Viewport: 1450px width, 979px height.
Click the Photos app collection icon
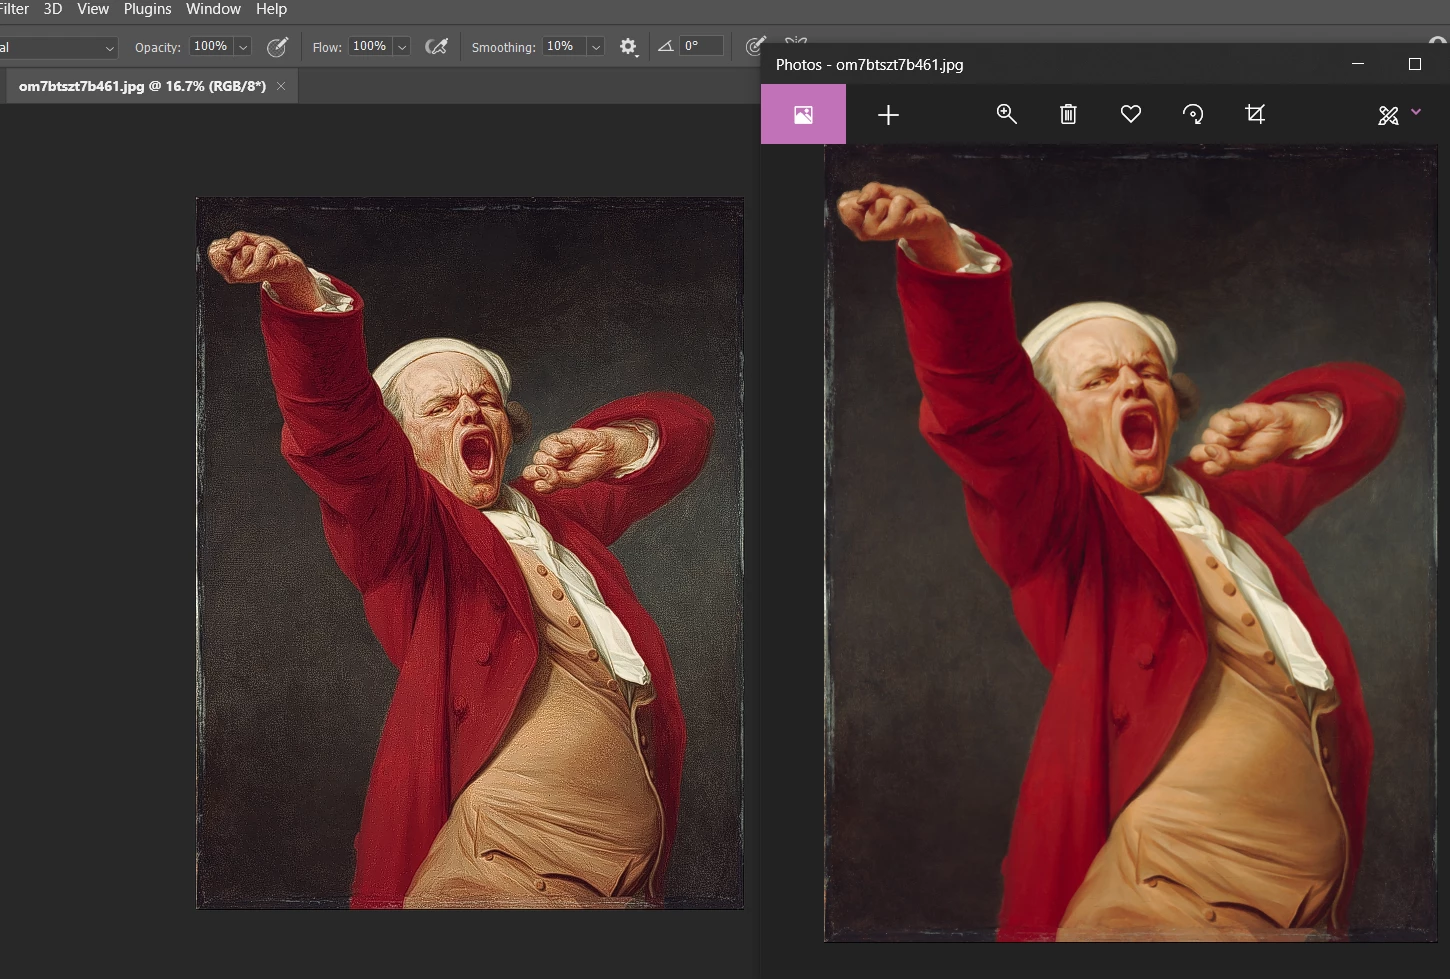pos(803,114)
